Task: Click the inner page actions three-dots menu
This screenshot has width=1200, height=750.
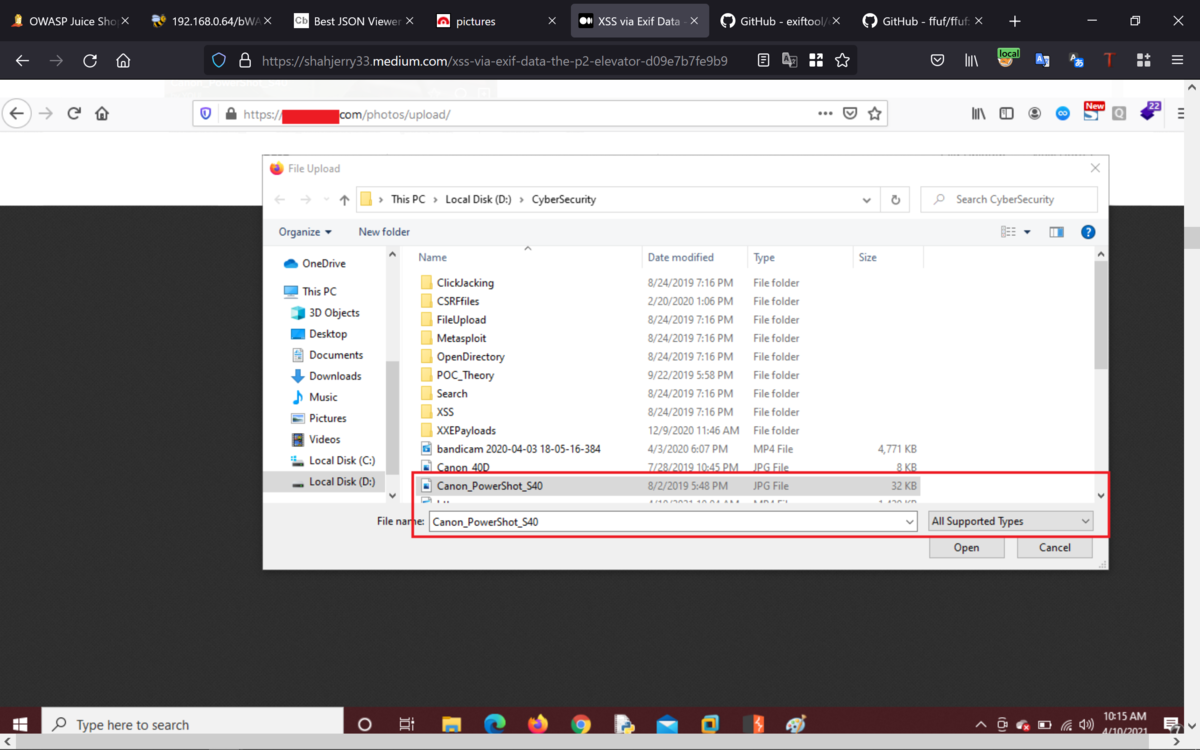Action: 824,114
